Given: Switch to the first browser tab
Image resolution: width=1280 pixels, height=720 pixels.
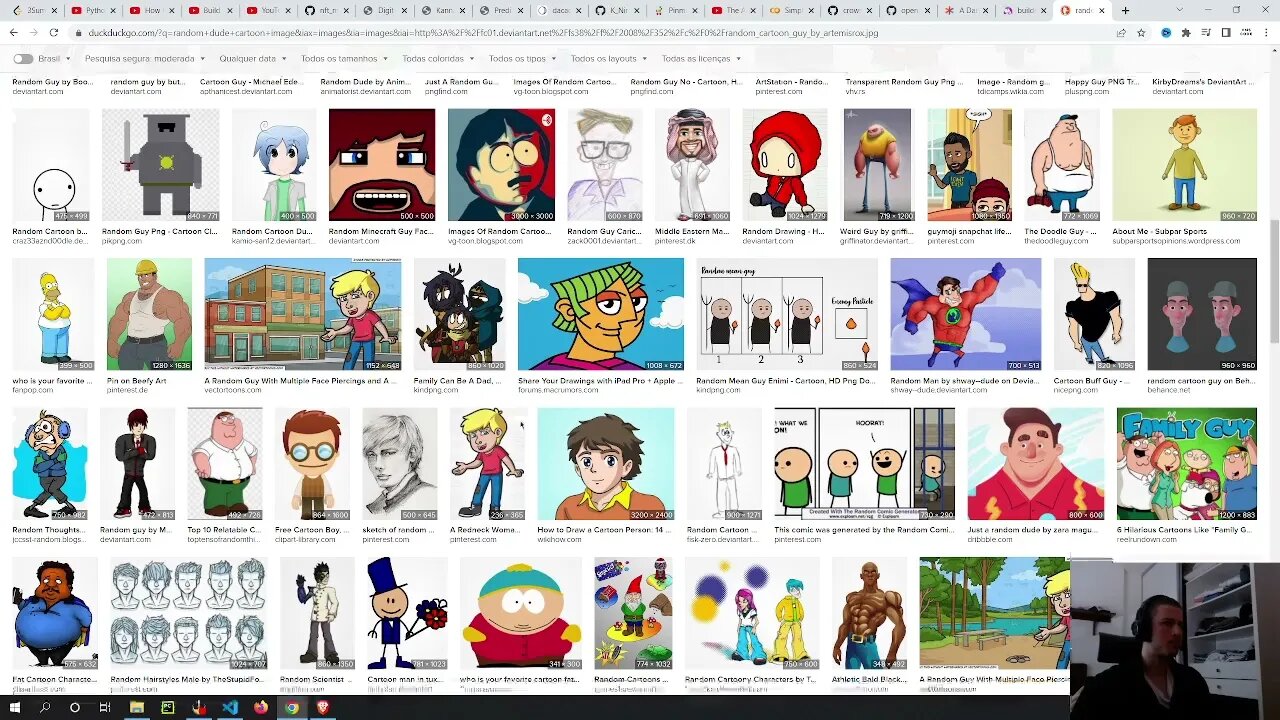Looking at the screenshot, I should (x=36, y=10).
